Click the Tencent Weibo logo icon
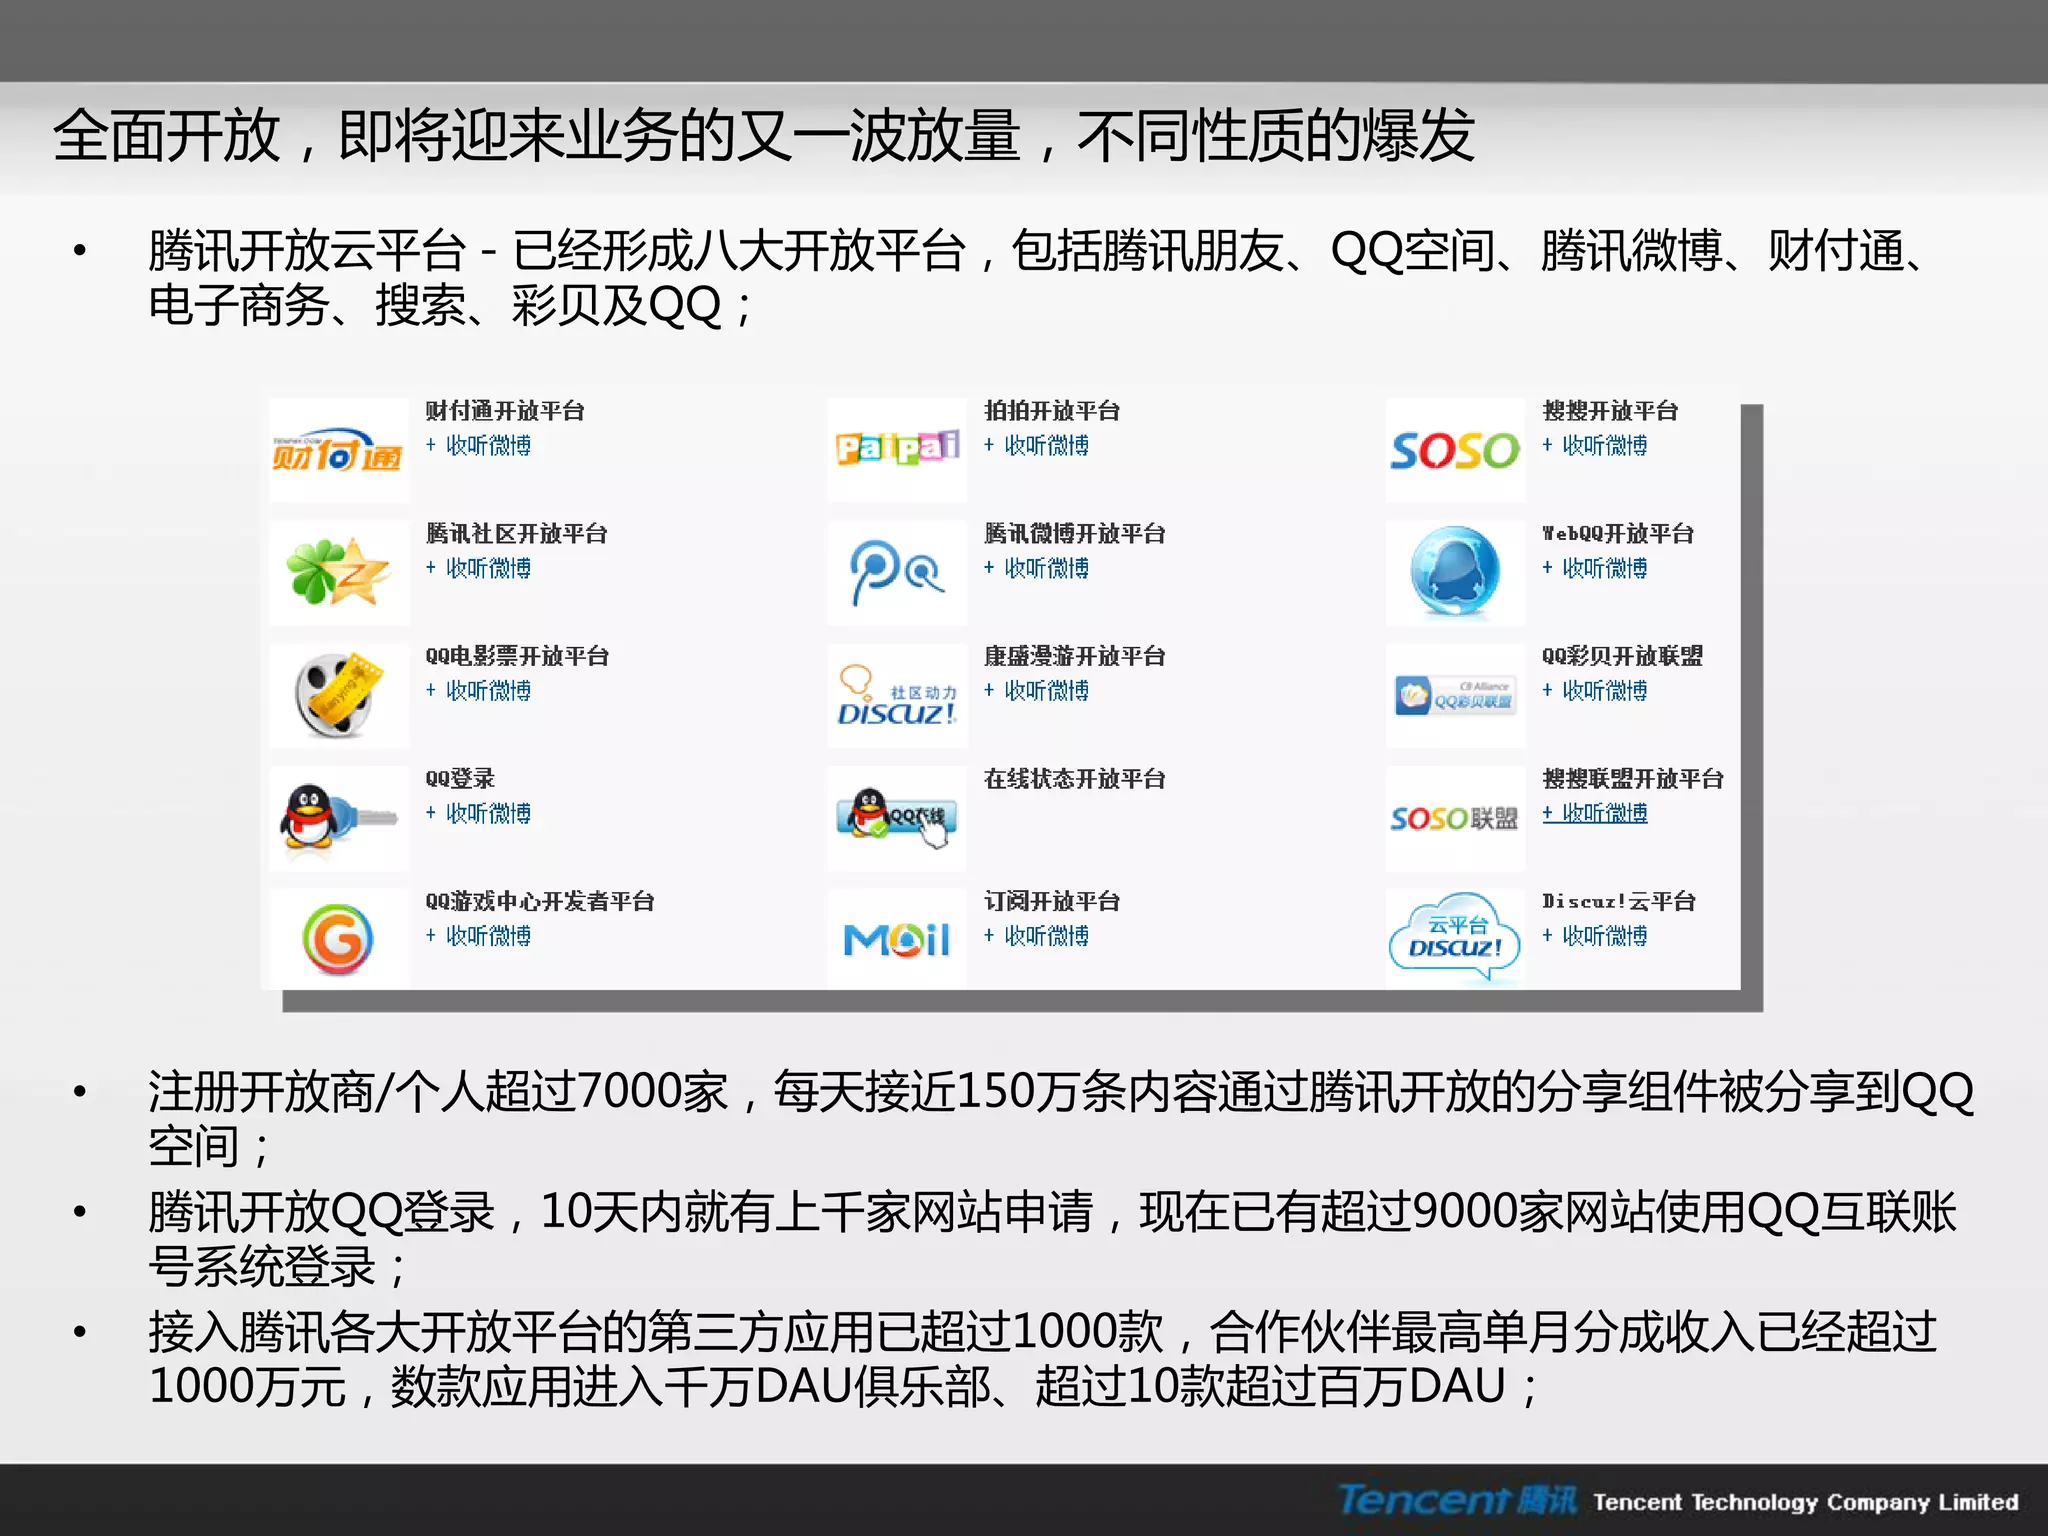The width and height of the screenshot is (2048, 1536). [897, 573]
